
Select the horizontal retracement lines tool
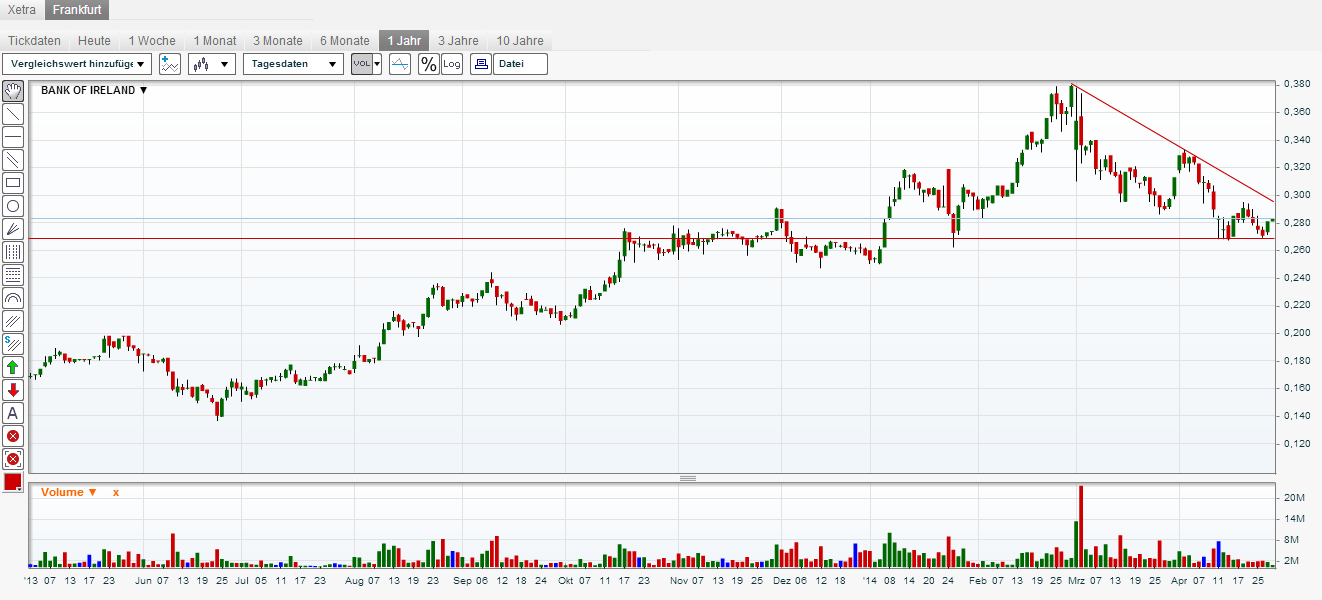13,275
